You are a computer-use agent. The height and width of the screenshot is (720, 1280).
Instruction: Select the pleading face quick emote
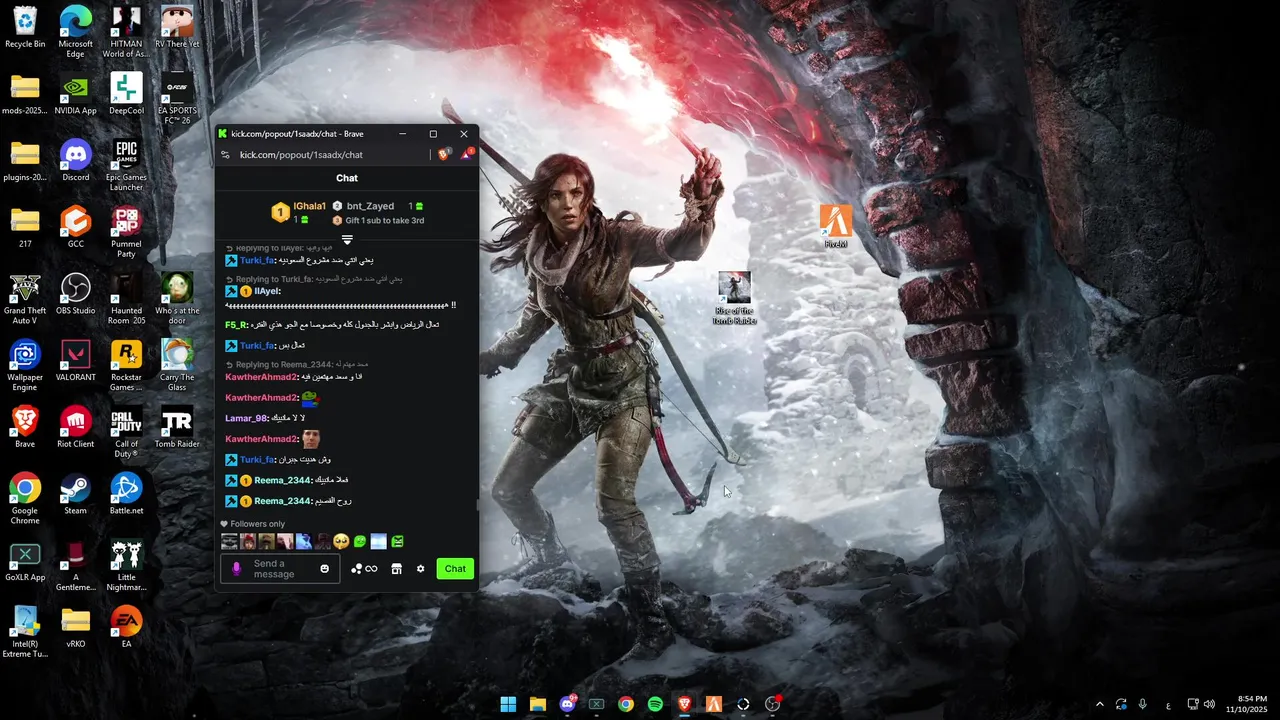pyautogui.click(x=341, y=541)
